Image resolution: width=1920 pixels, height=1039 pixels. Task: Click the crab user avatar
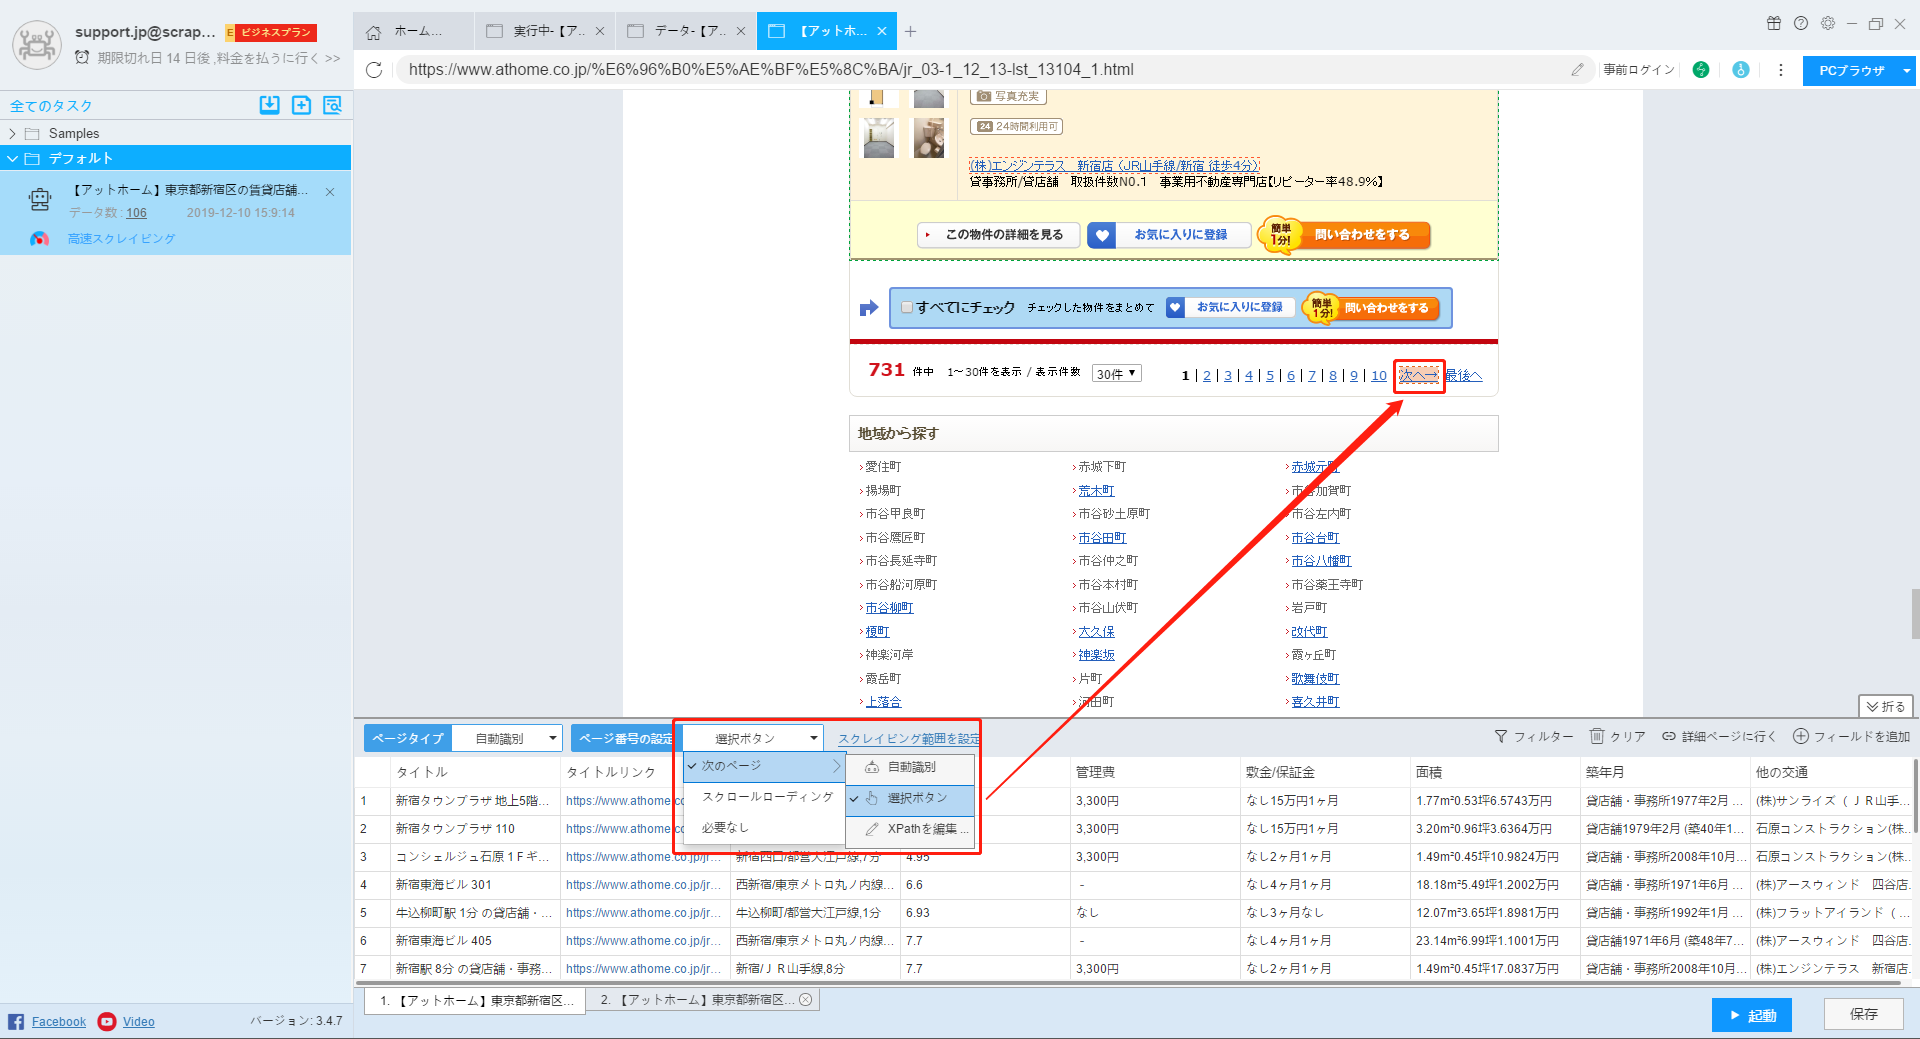click(37, 45)
